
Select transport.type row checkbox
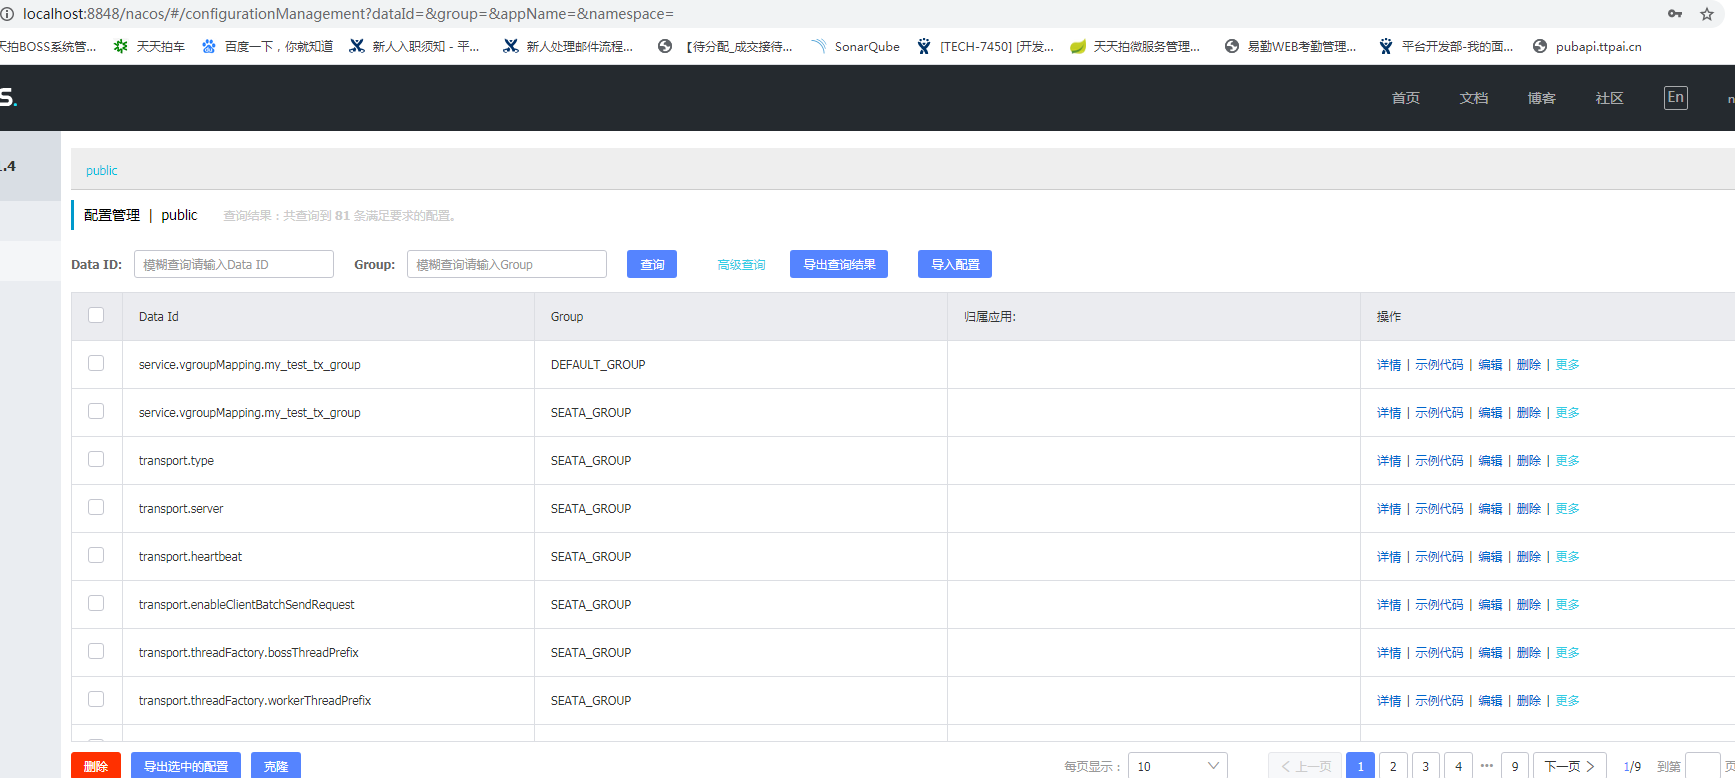coord(96,459)
